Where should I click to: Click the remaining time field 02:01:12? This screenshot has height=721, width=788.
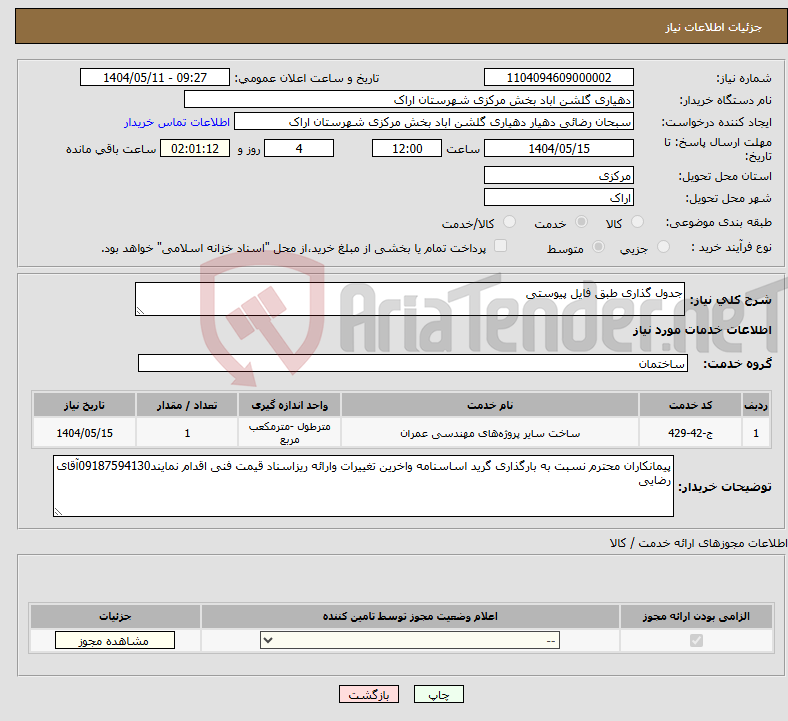tap(195, 148)
